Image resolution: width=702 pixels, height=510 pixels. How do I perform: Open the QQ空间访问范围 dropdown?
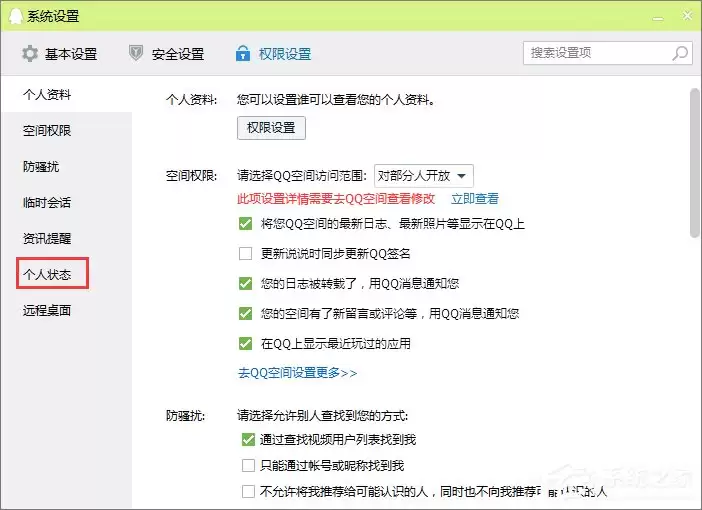tap(424, 176)
